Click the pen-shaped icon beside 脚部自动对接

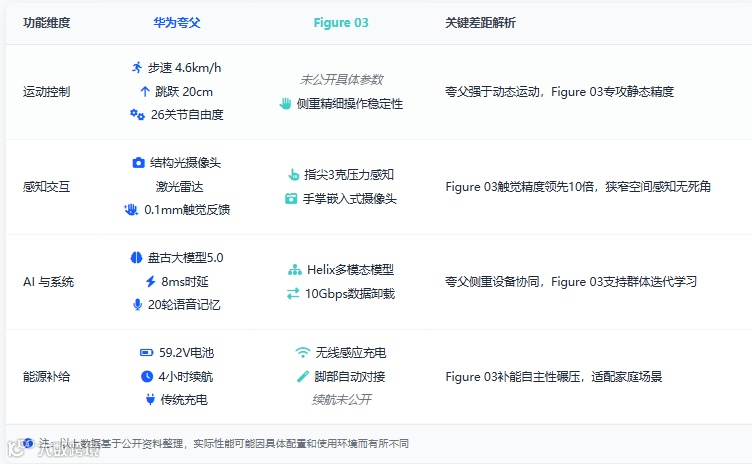point(303,376)
